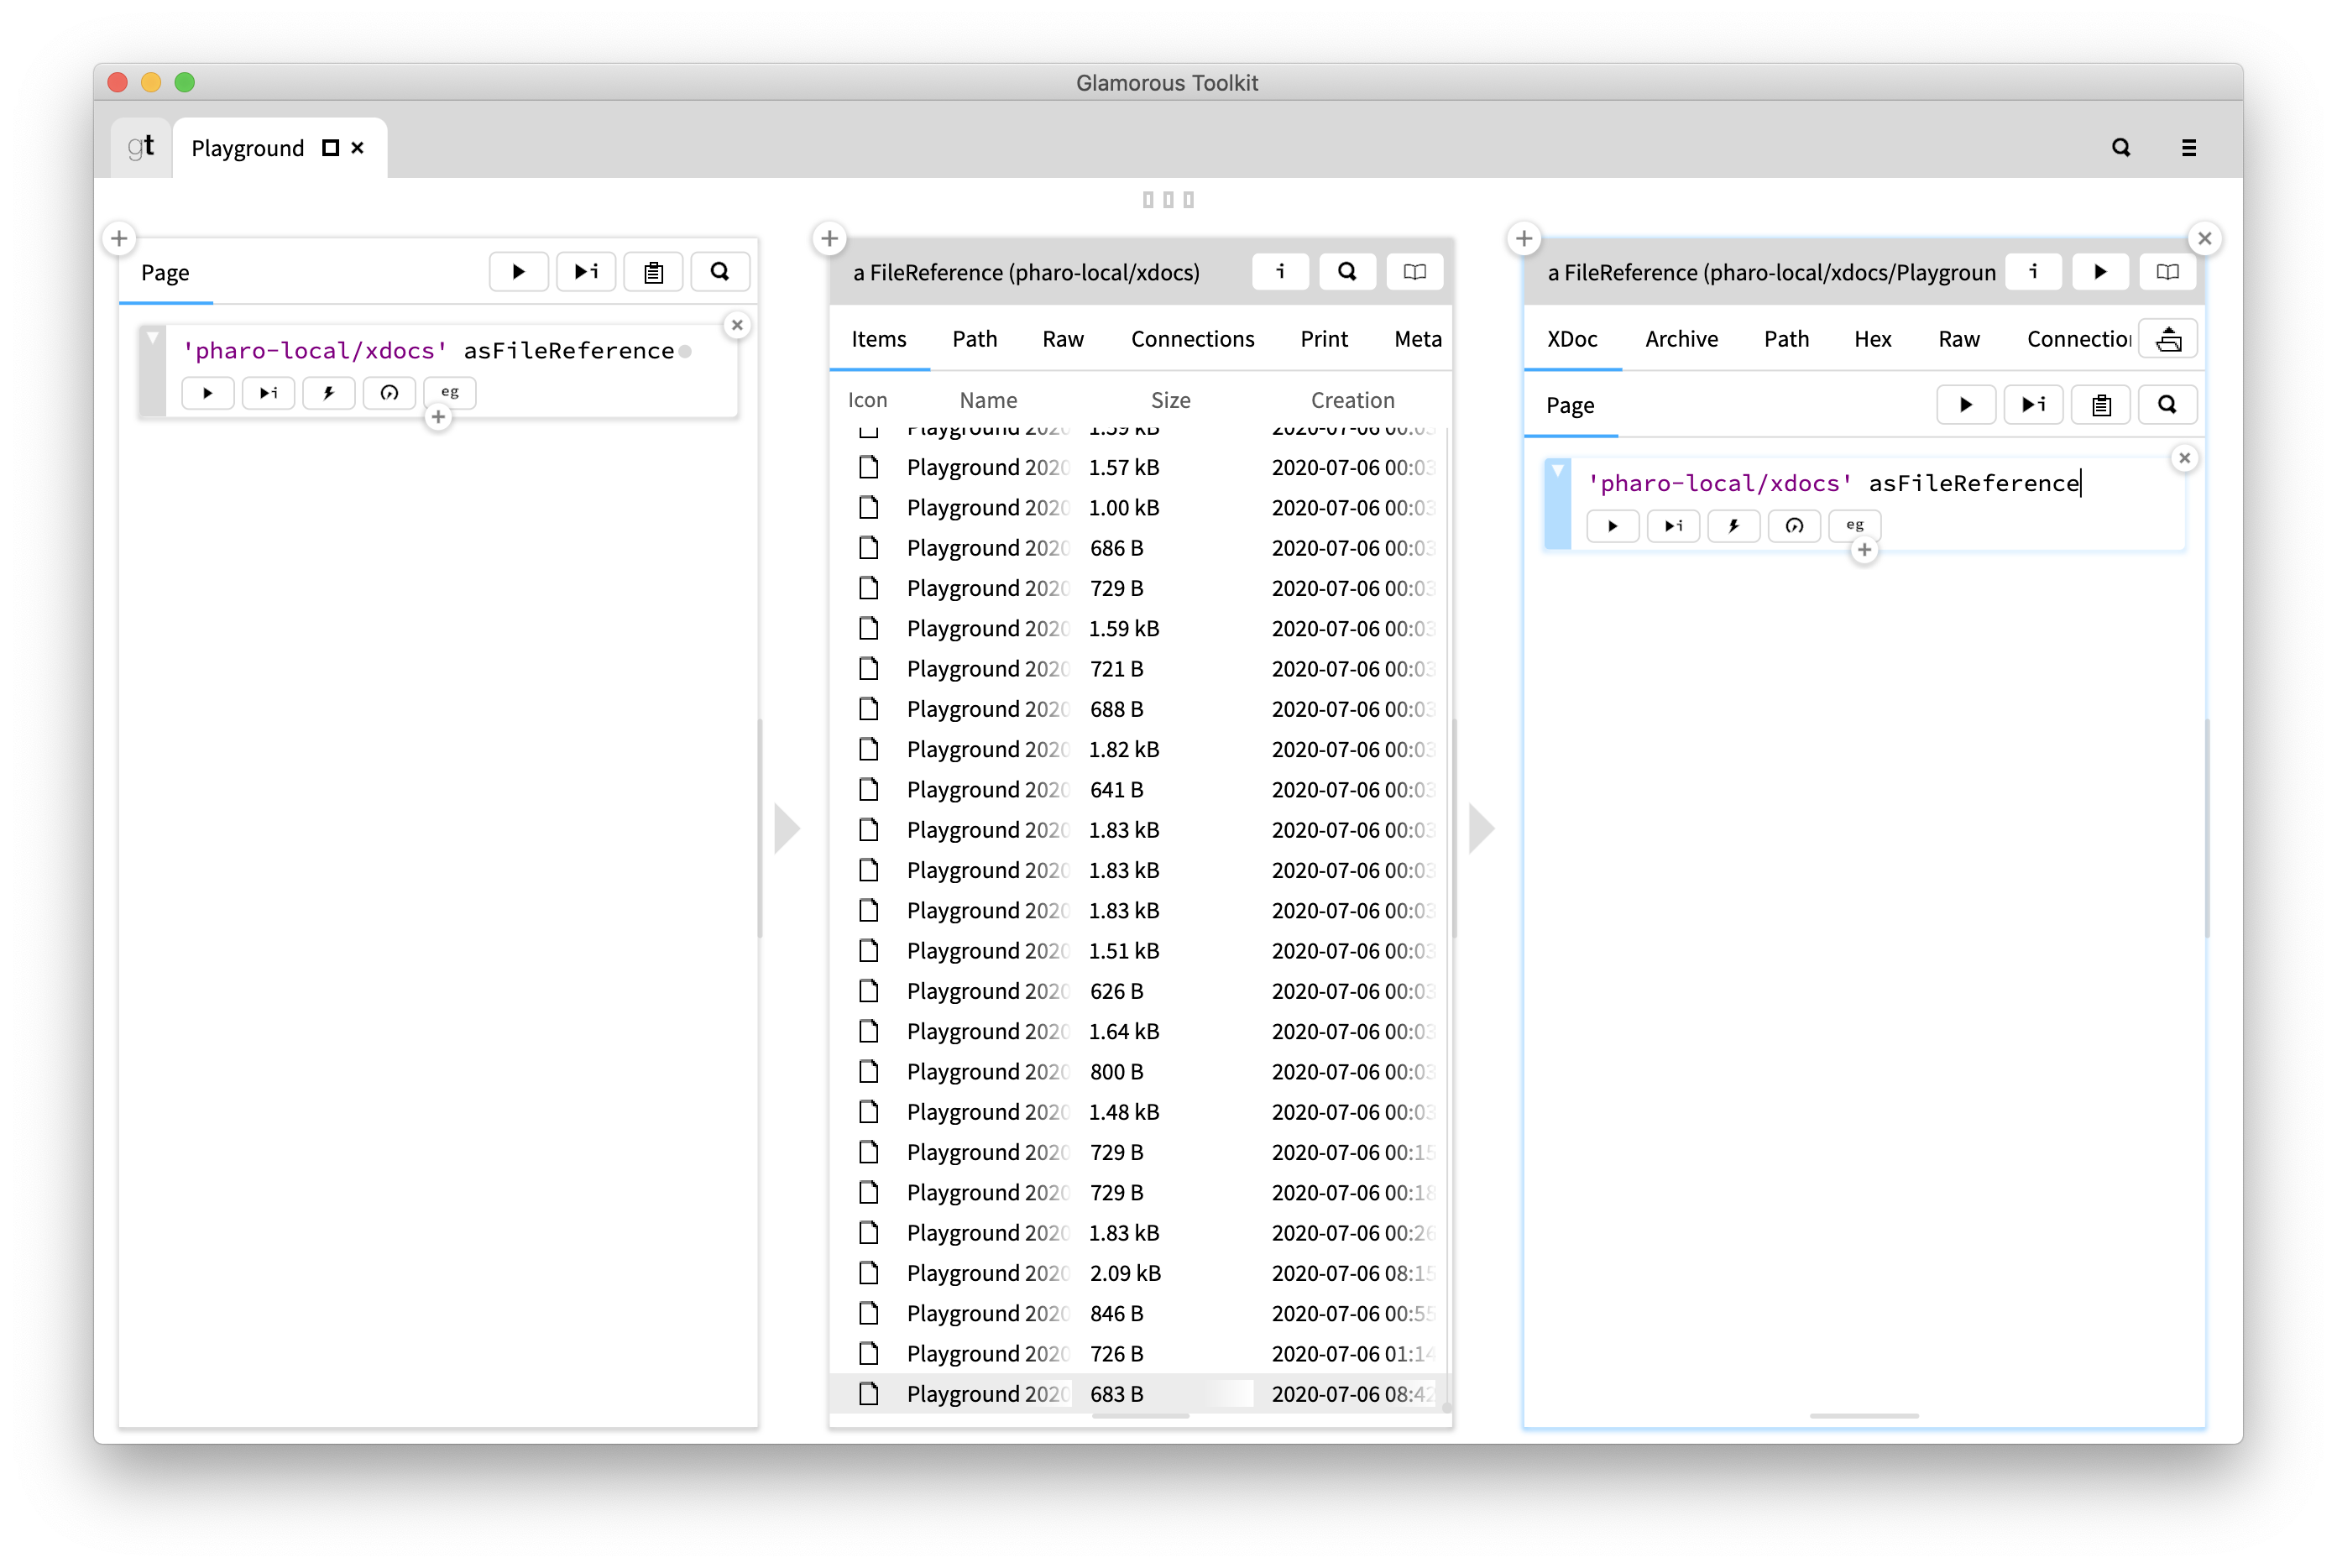Open info button of xdocs FileReference pane
This screenshot has width=2337, height=1568.
pyautogui.click(x=1280, y=272)
